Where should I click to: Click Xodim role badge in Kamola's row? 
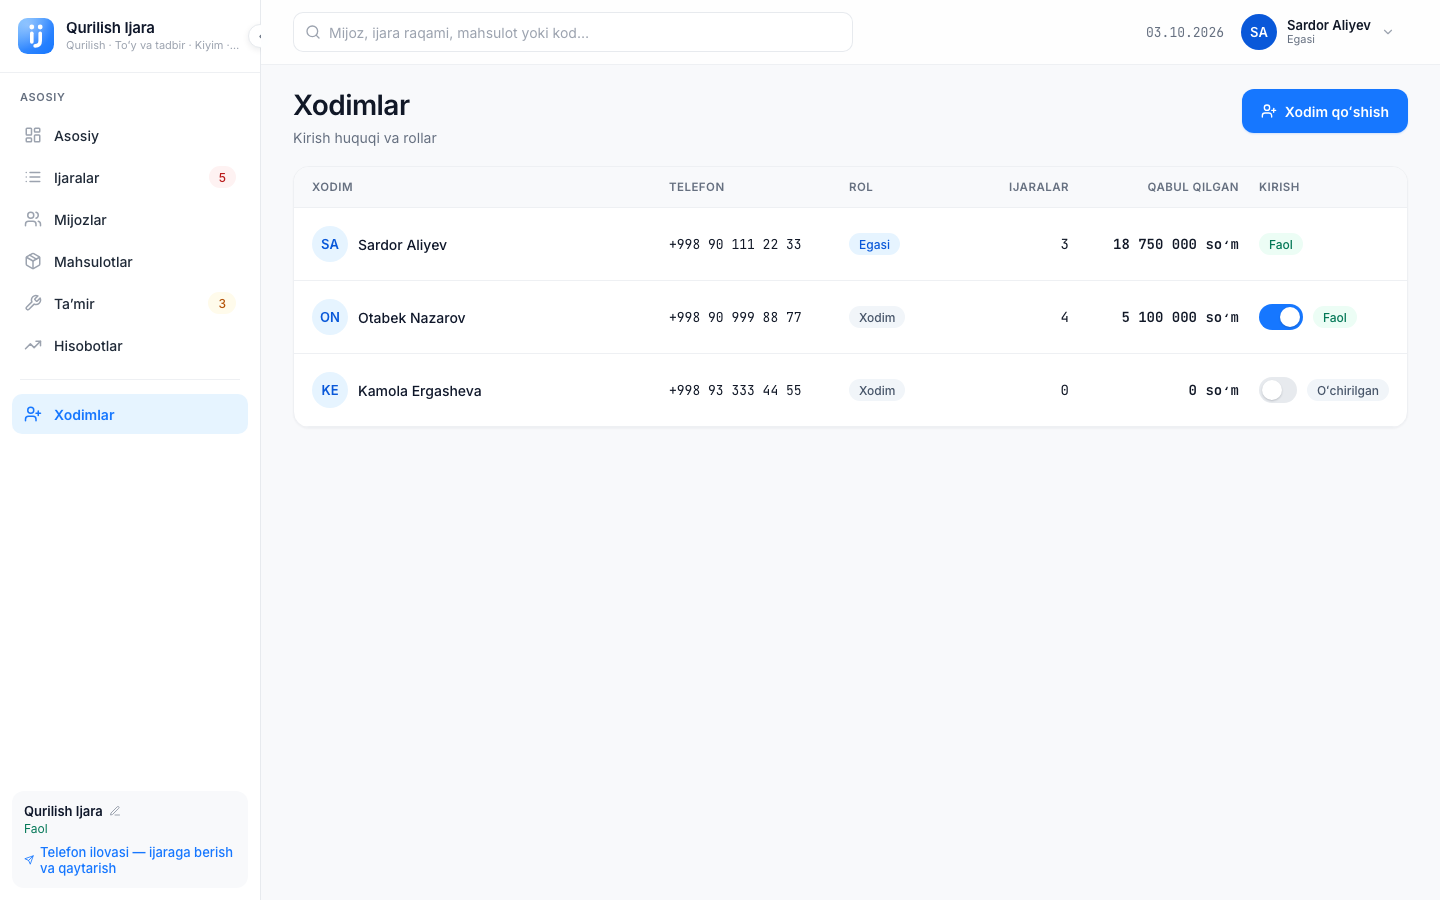tap(877, 390)
